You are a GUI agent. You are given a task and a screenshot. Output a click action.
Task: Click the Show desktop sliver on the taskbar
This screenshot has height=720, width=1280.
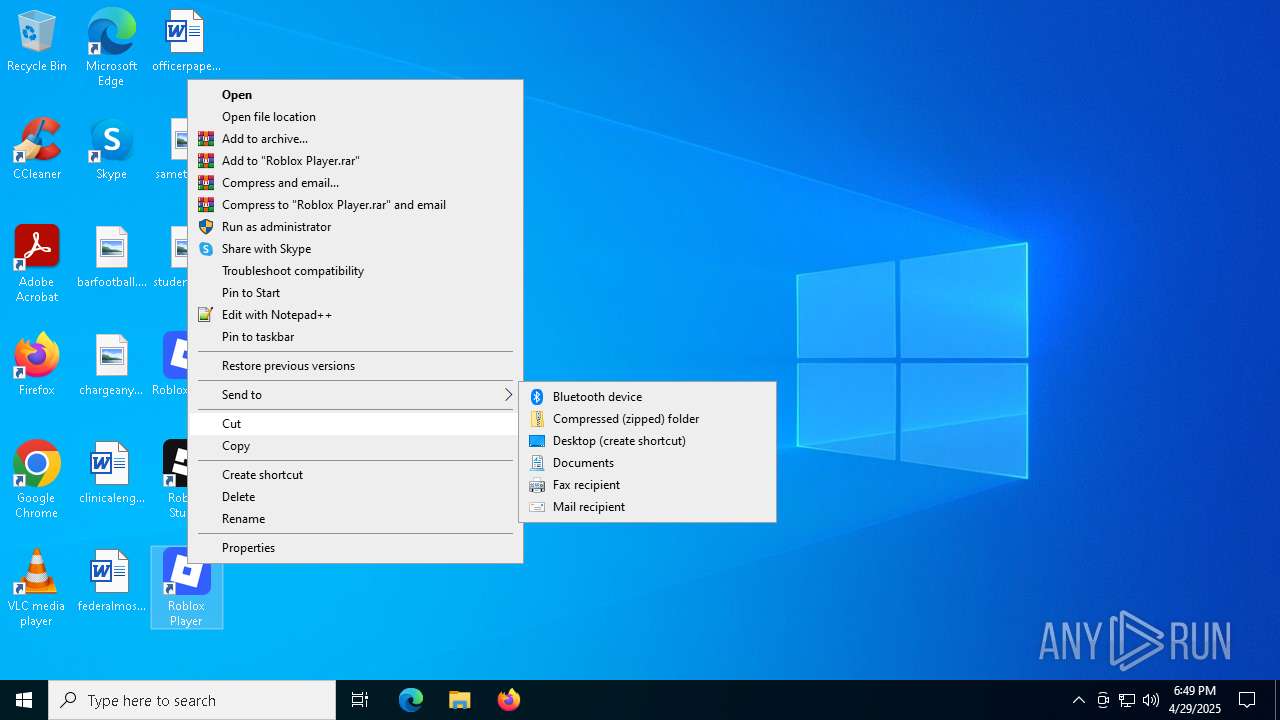click(1277, 700)
